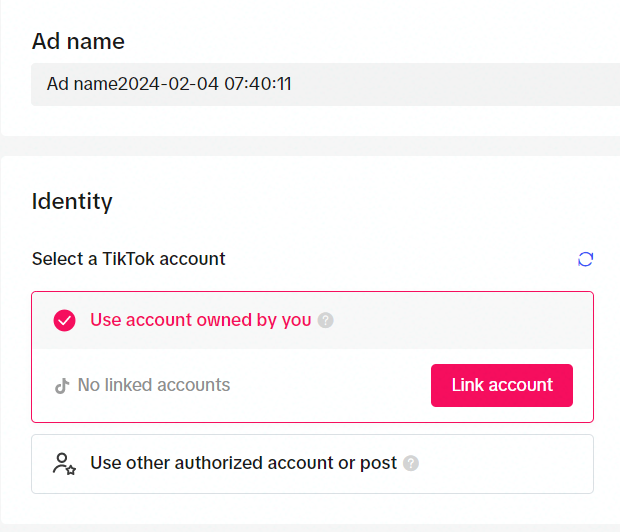Viewport: 620px width, 532px height.
Task: Place cursor after the 07:40:11 timestamp text
Action: pyautogui.click(x=292, y=84)
